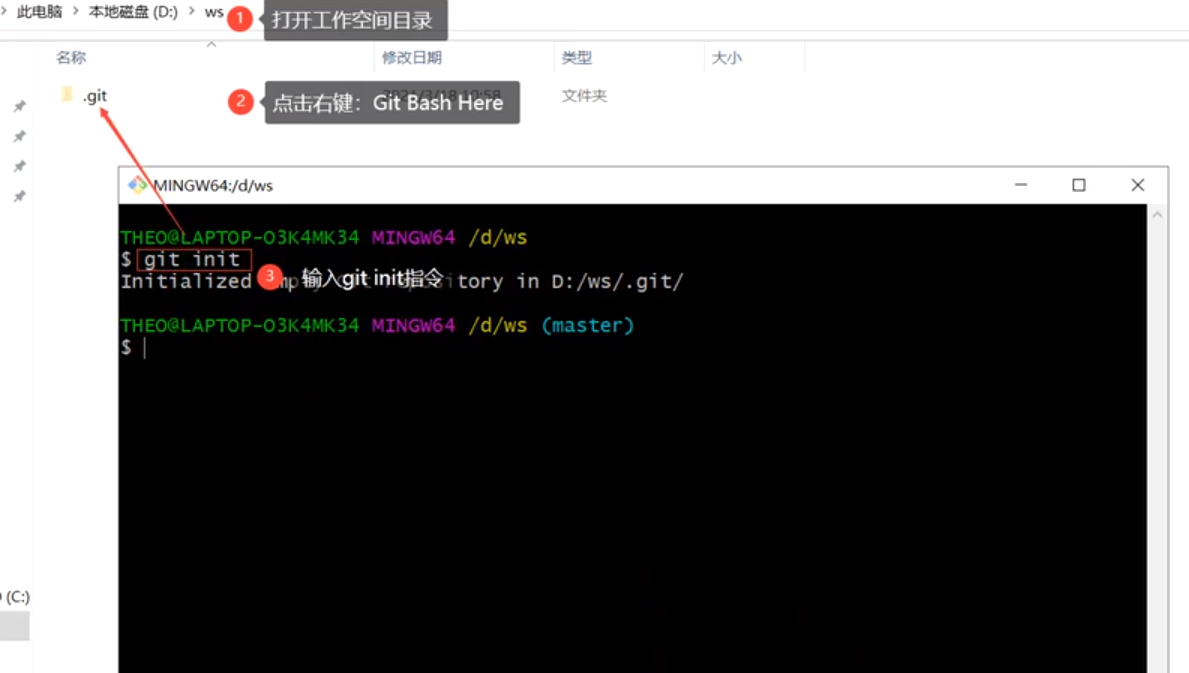Image resolution: width=1189 pixels, height=673 pixels.
Task: Click D:/ws/.git/ path in terminal output
Action: pos(617,281)
